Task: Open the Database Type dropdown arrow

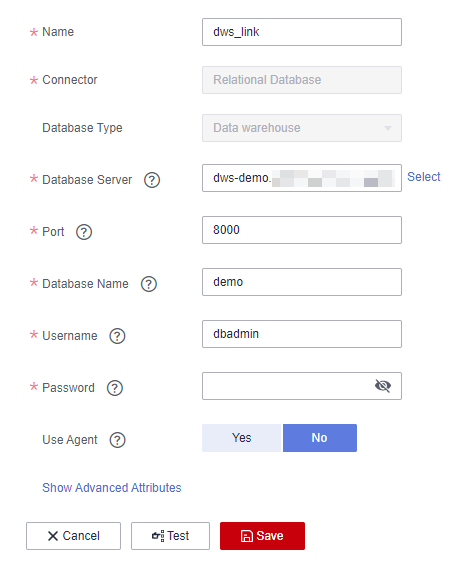Action: pos(388,128)
